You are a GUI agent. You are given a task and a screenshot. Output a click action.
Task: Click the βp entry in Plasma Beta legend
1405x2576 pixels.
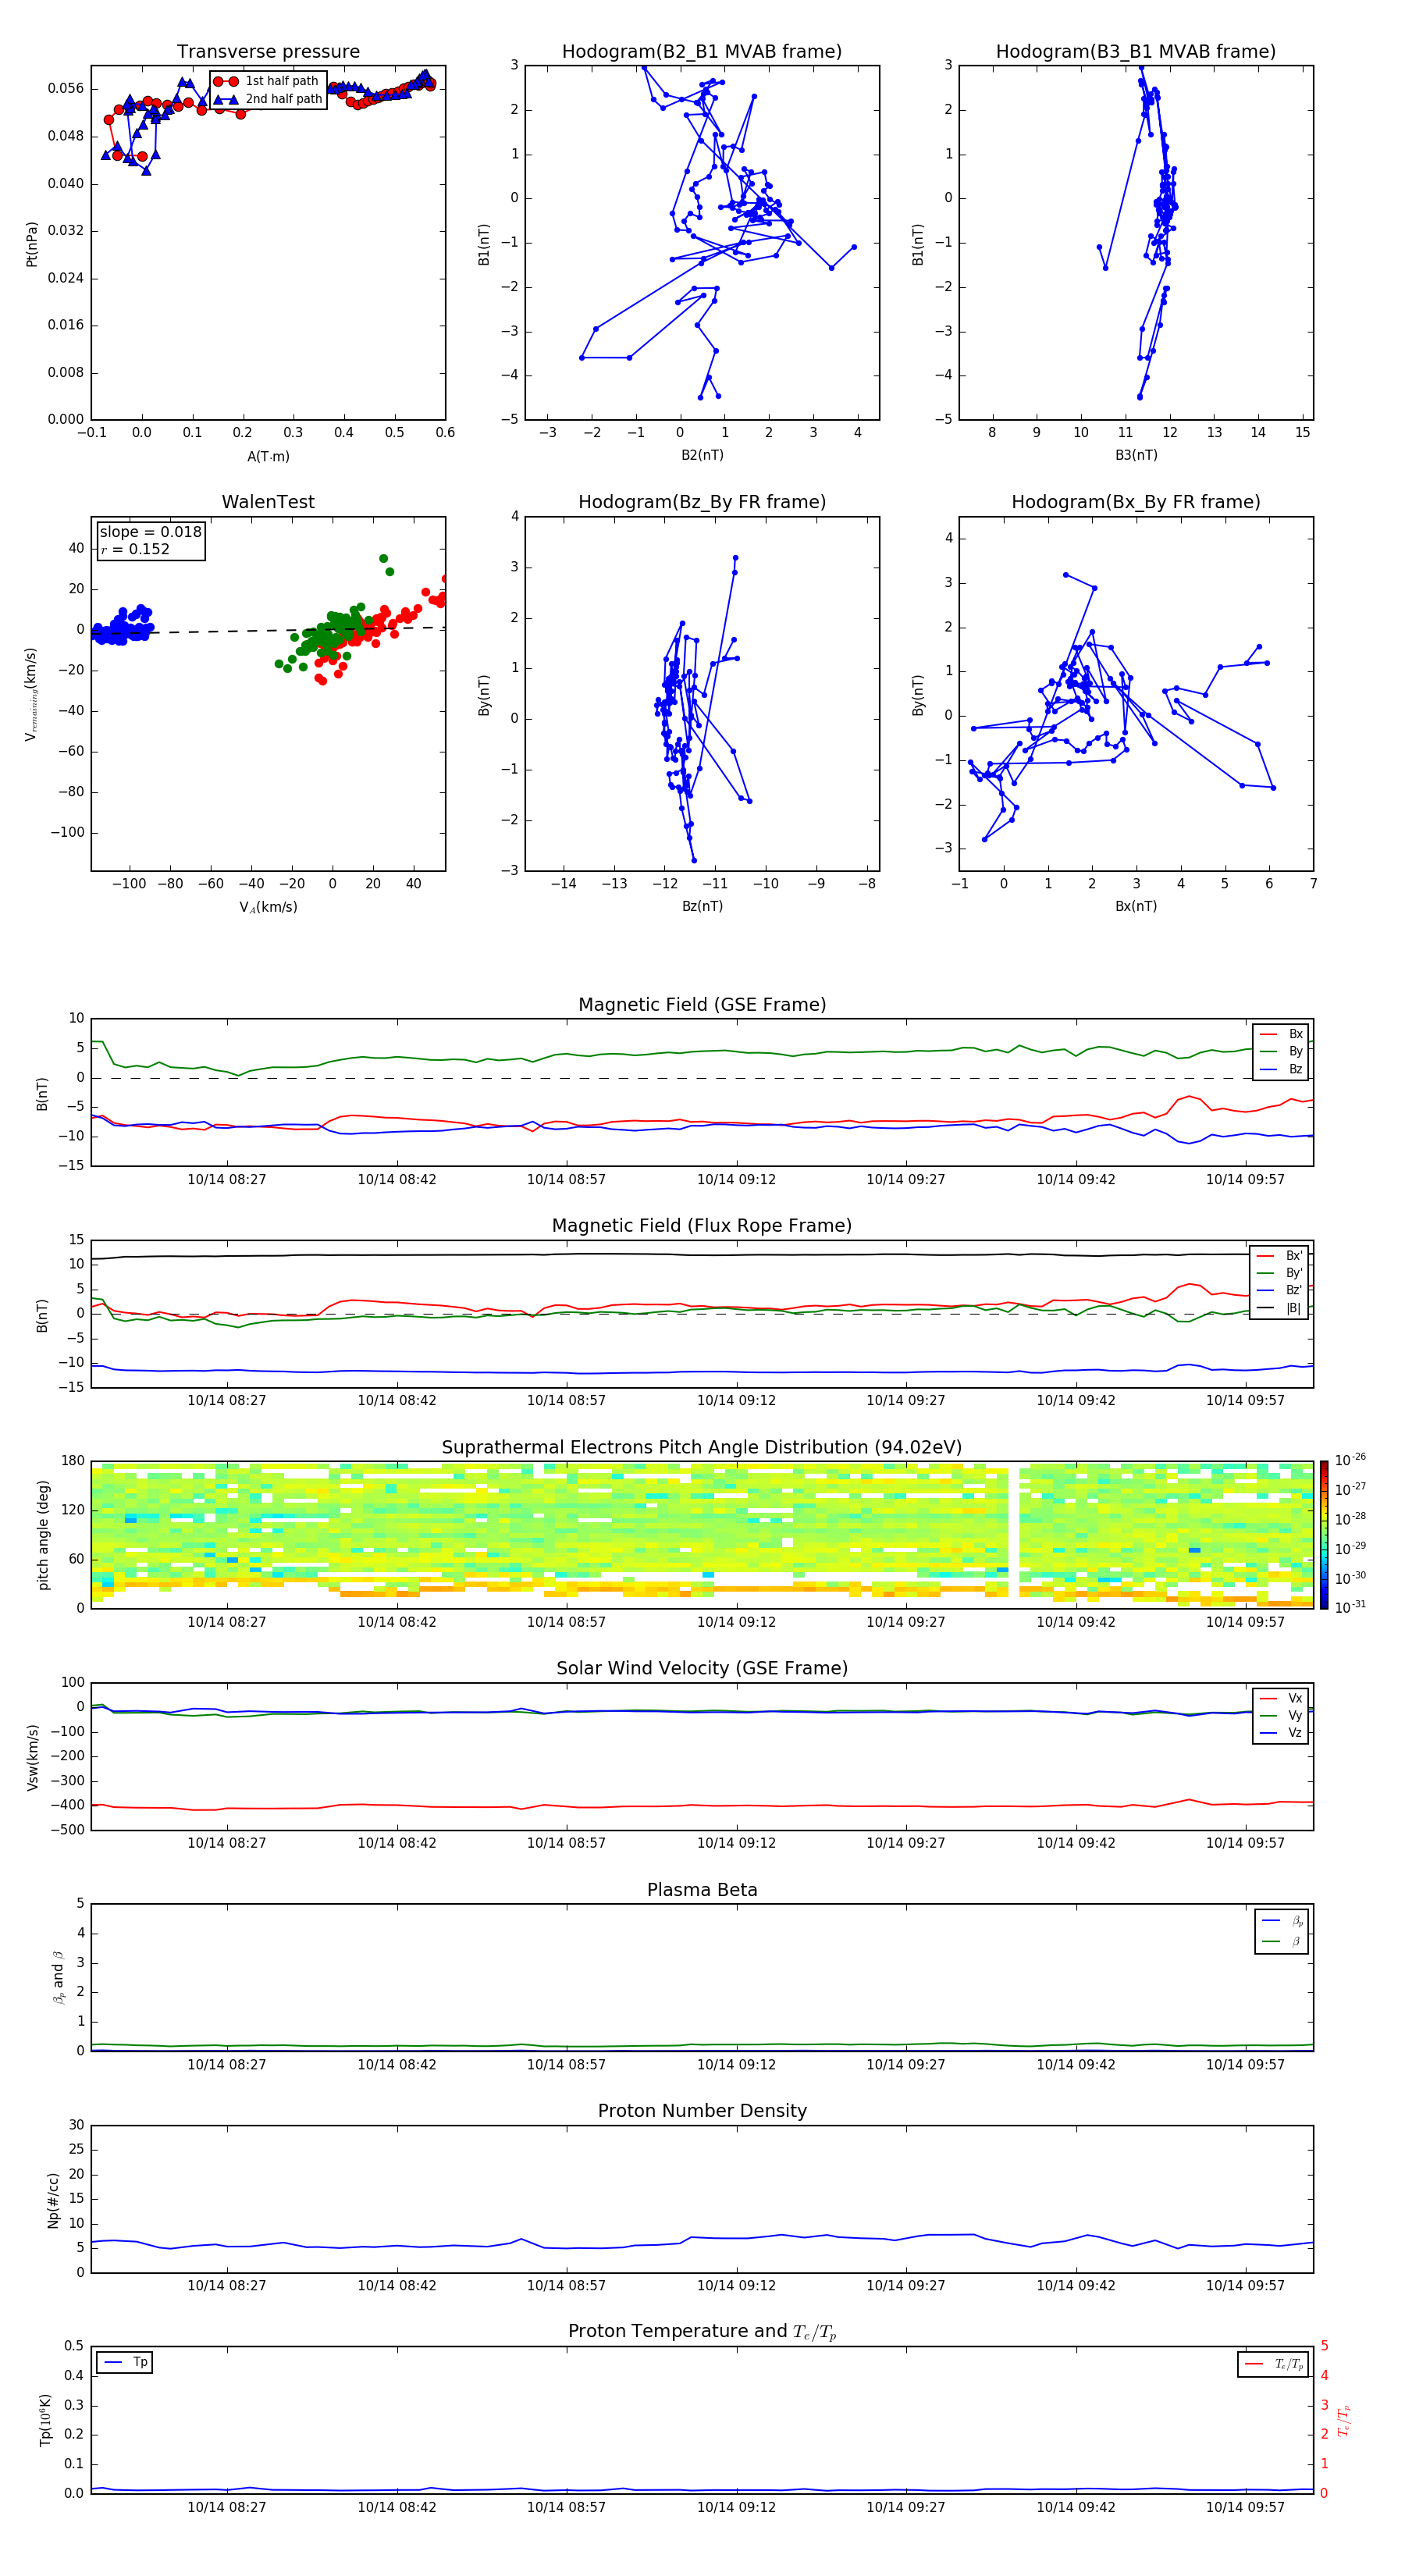pos(1282,1921)
